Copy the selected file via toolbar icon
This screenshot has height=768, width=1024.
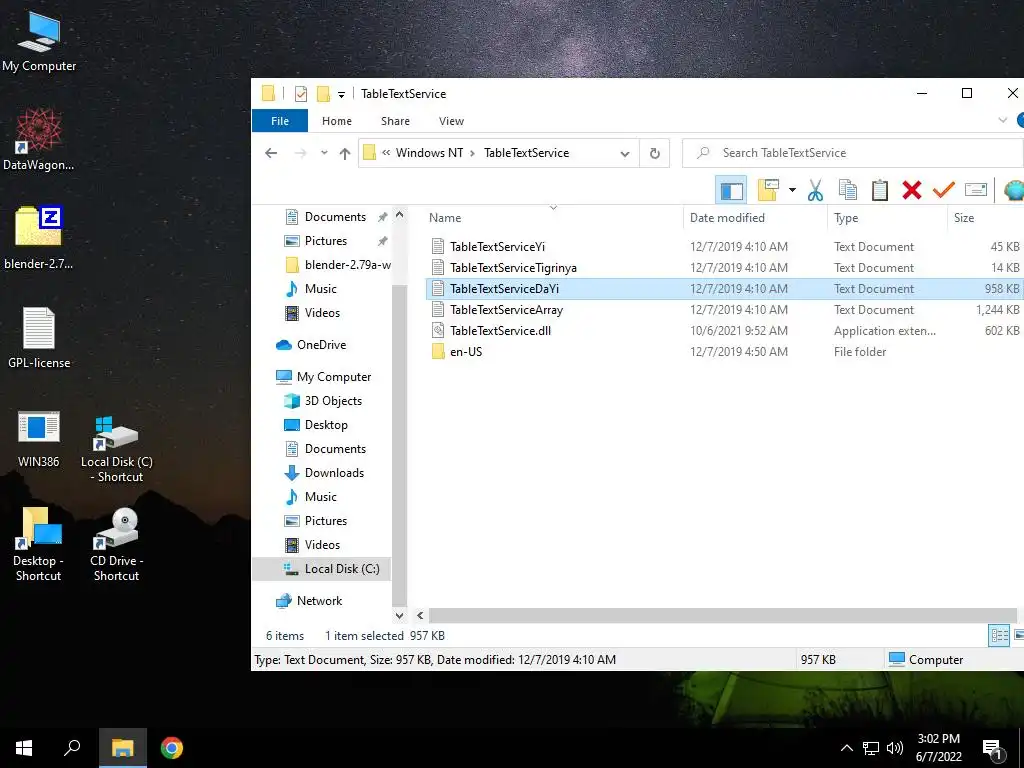pos(848,190)
